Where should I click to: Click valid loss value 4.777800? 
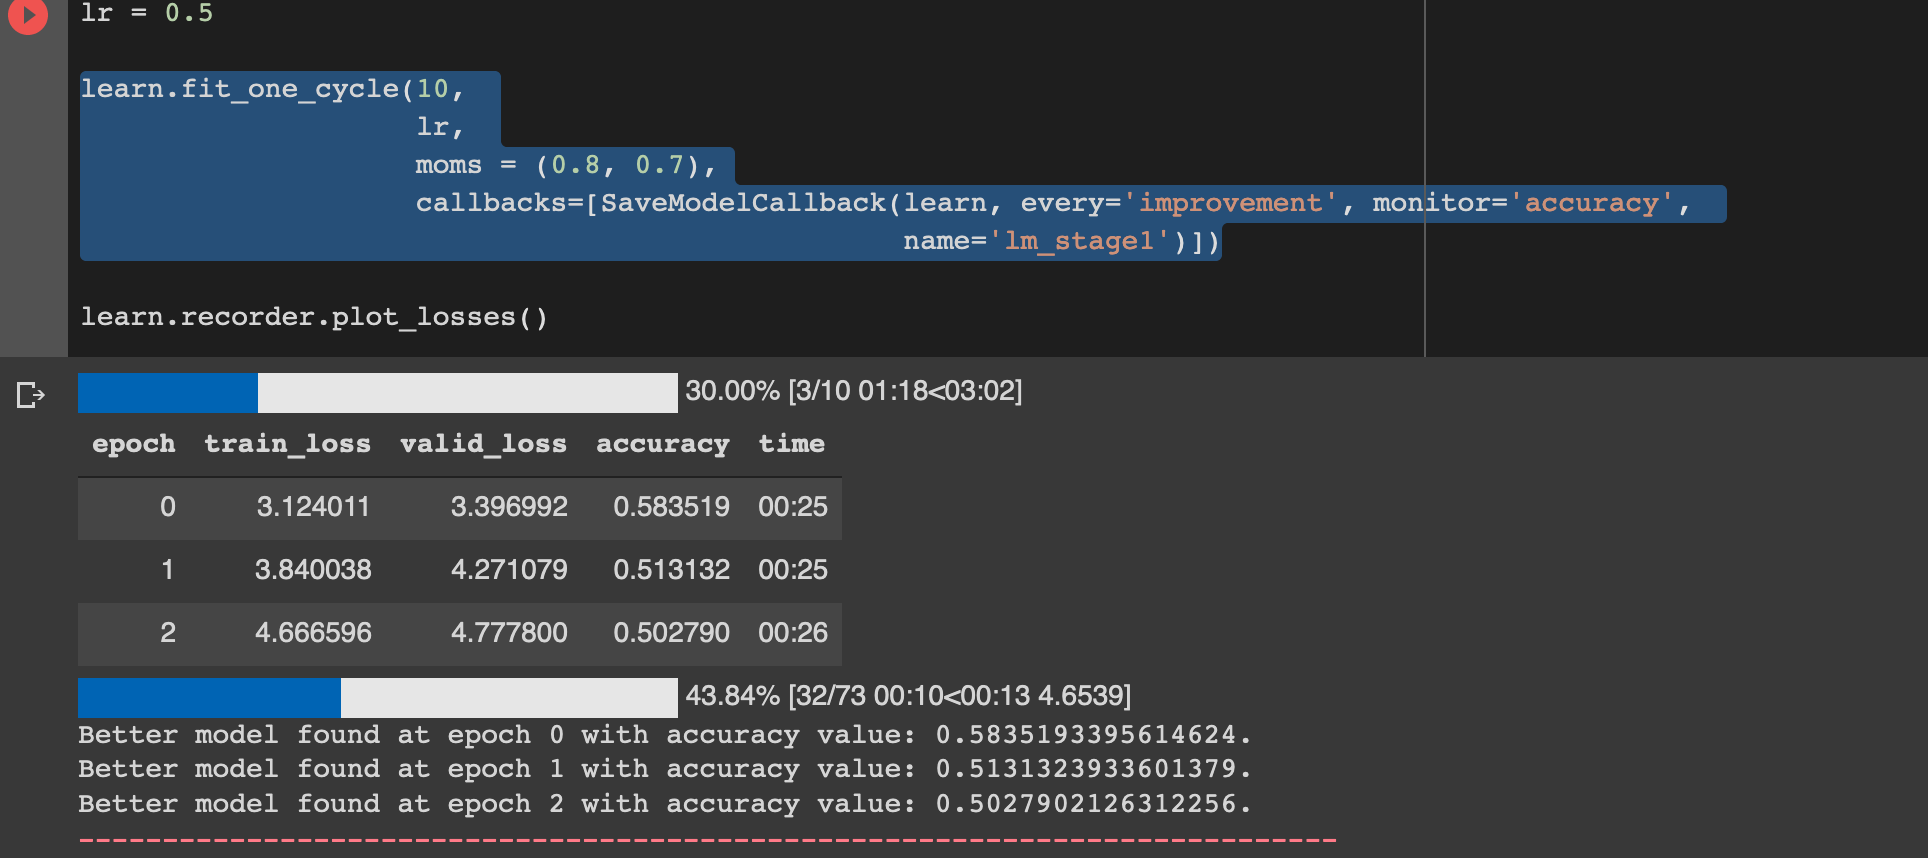[509, 633]
